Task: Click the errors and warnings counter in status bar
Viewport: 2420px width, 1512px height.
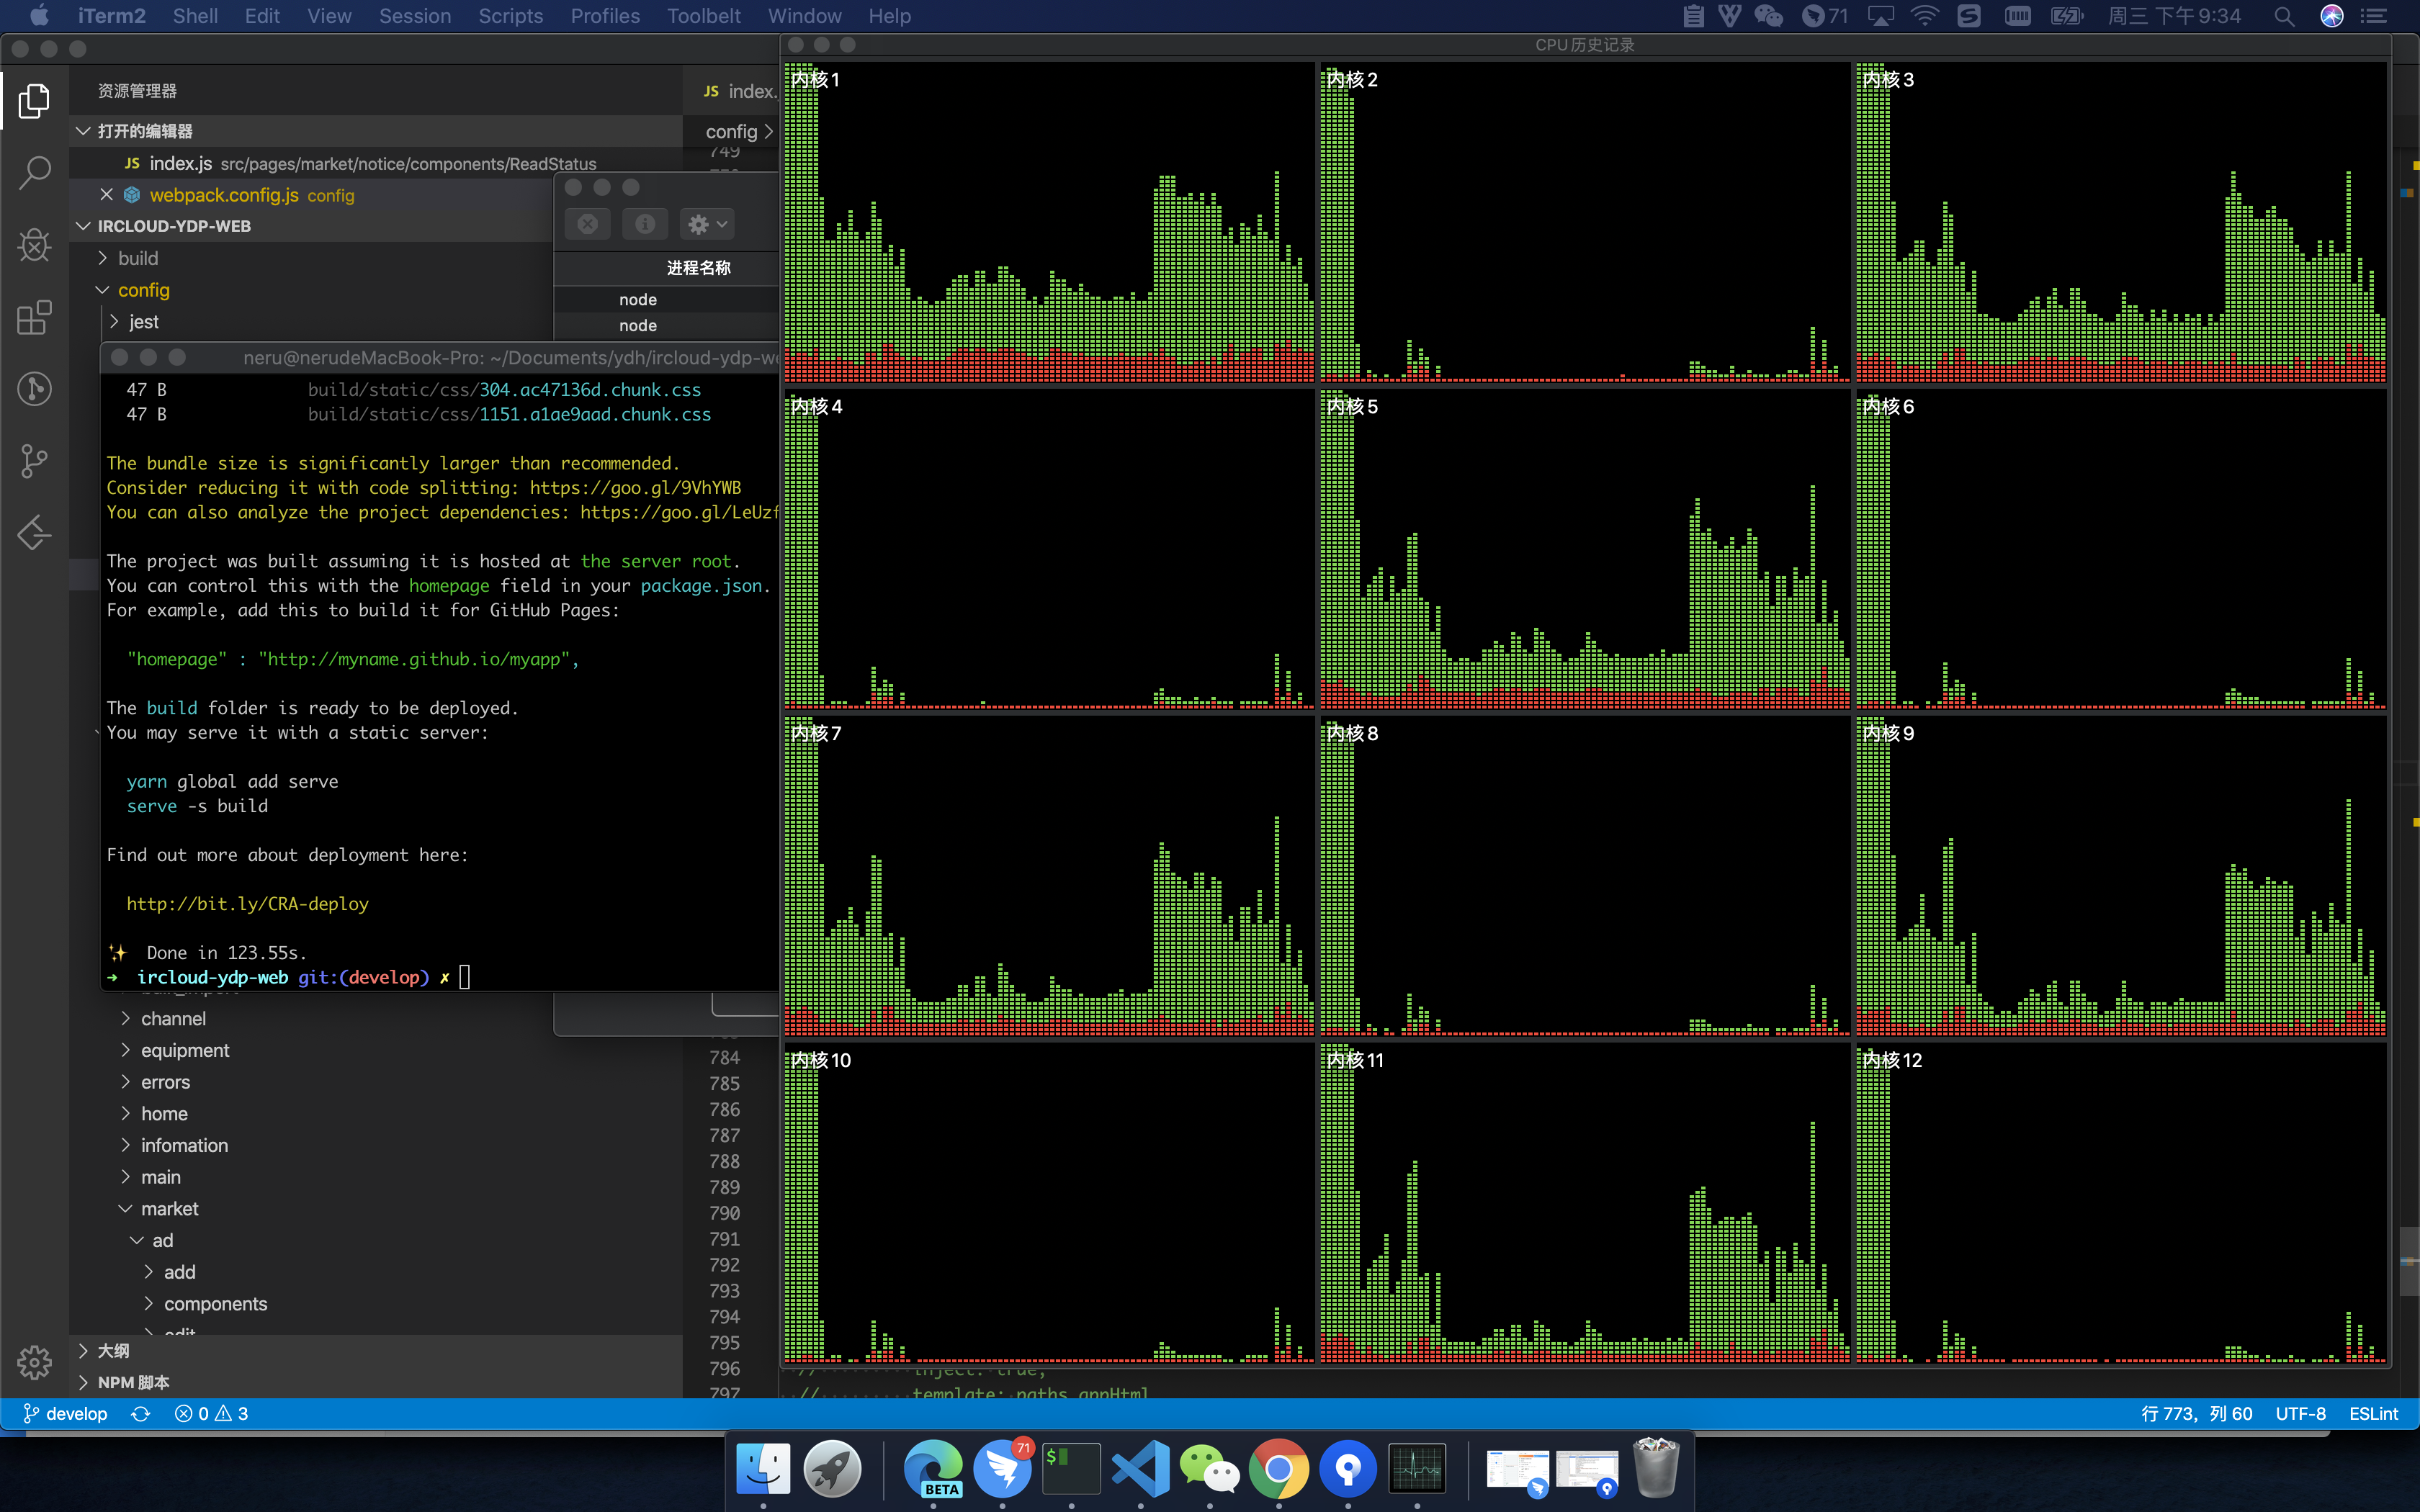Action: [211, 1413]
